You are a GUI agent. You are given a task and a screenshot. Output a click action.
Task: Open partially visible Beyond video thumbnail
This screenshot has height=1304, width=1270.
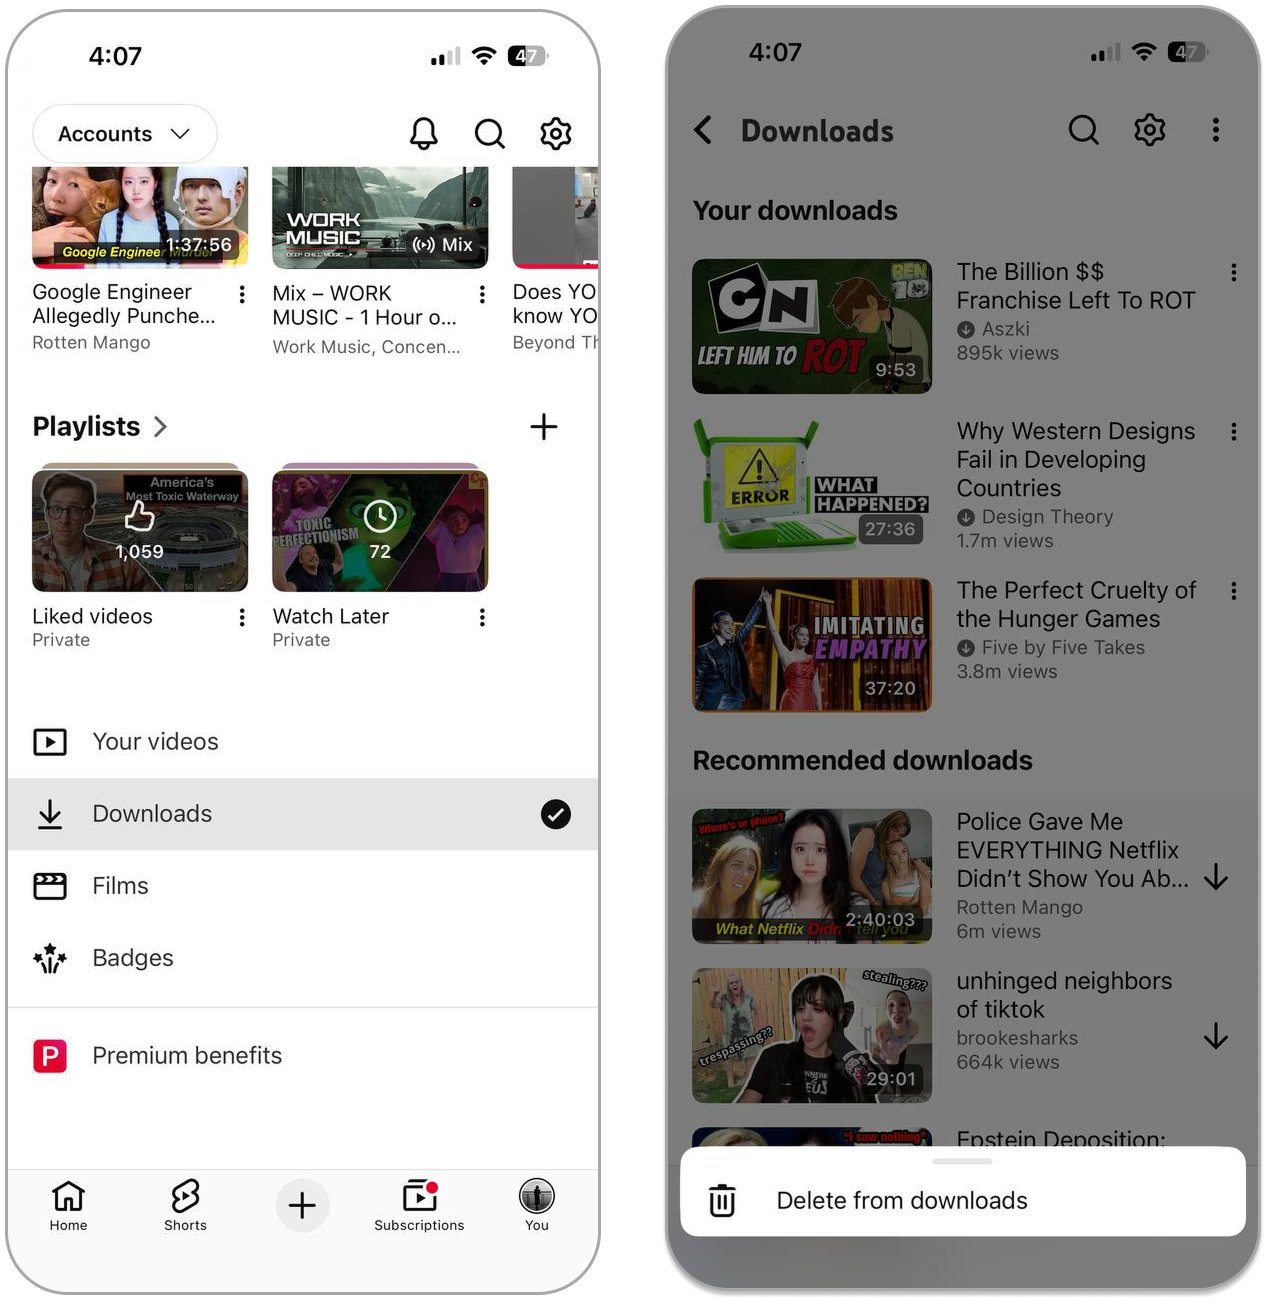click(555, 217)
